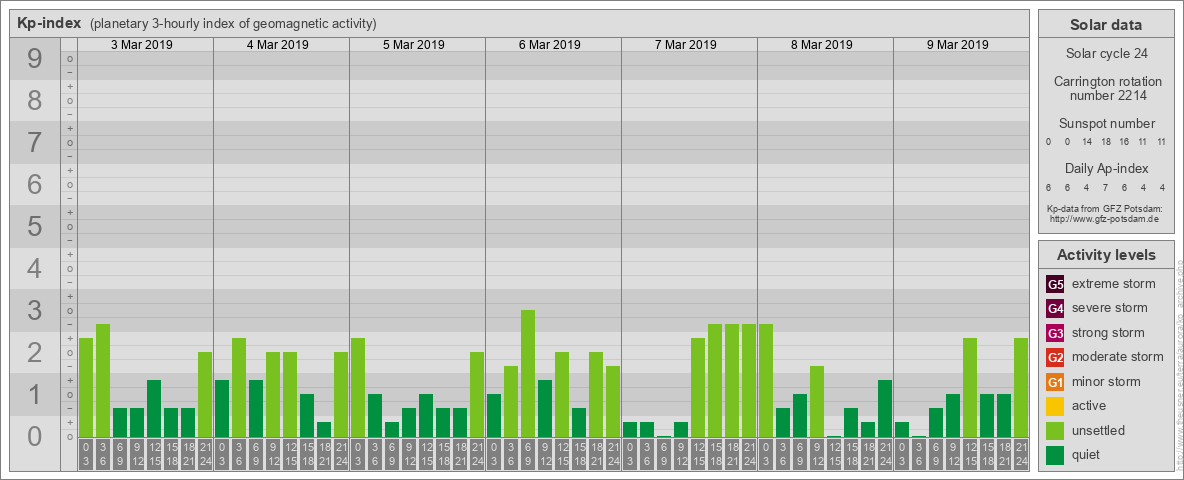The height and width of the screenshot is (480, 1184).
Task: Click the Sunspot number label
Action: (x=1106, y=124)
